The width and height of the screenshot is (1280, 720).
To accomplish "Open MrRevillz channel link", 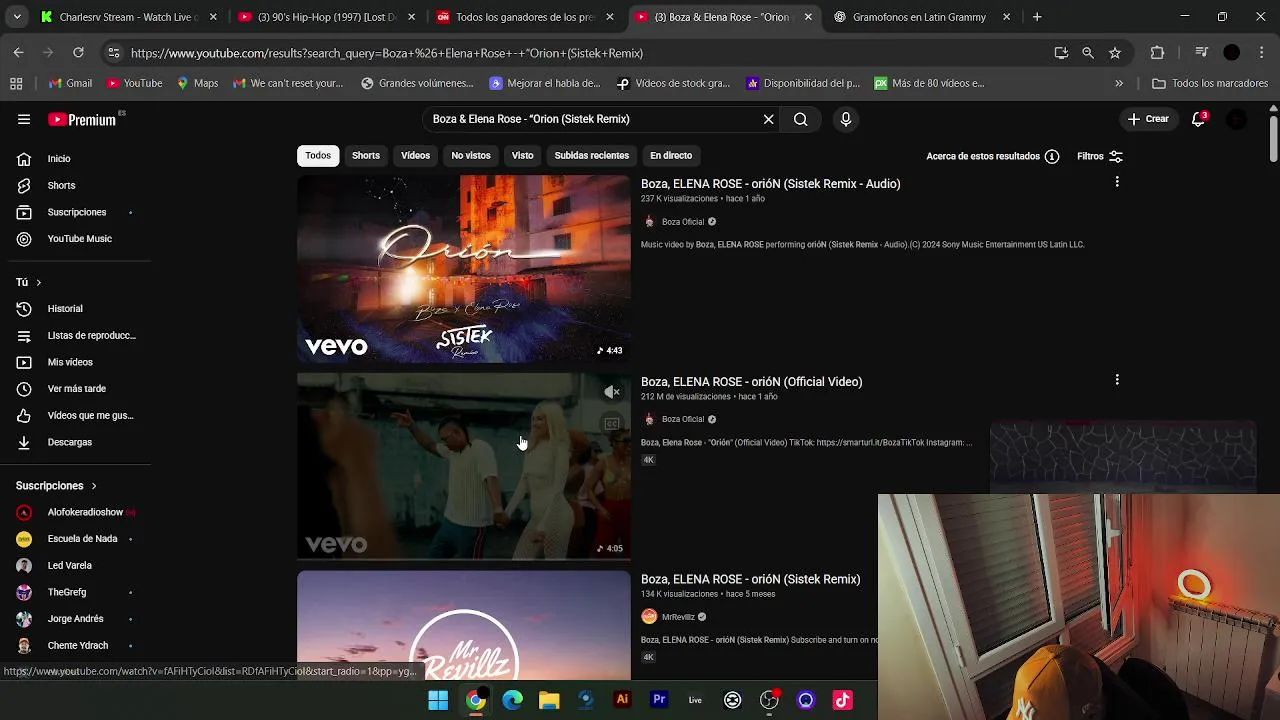I will tap(678, 617).
